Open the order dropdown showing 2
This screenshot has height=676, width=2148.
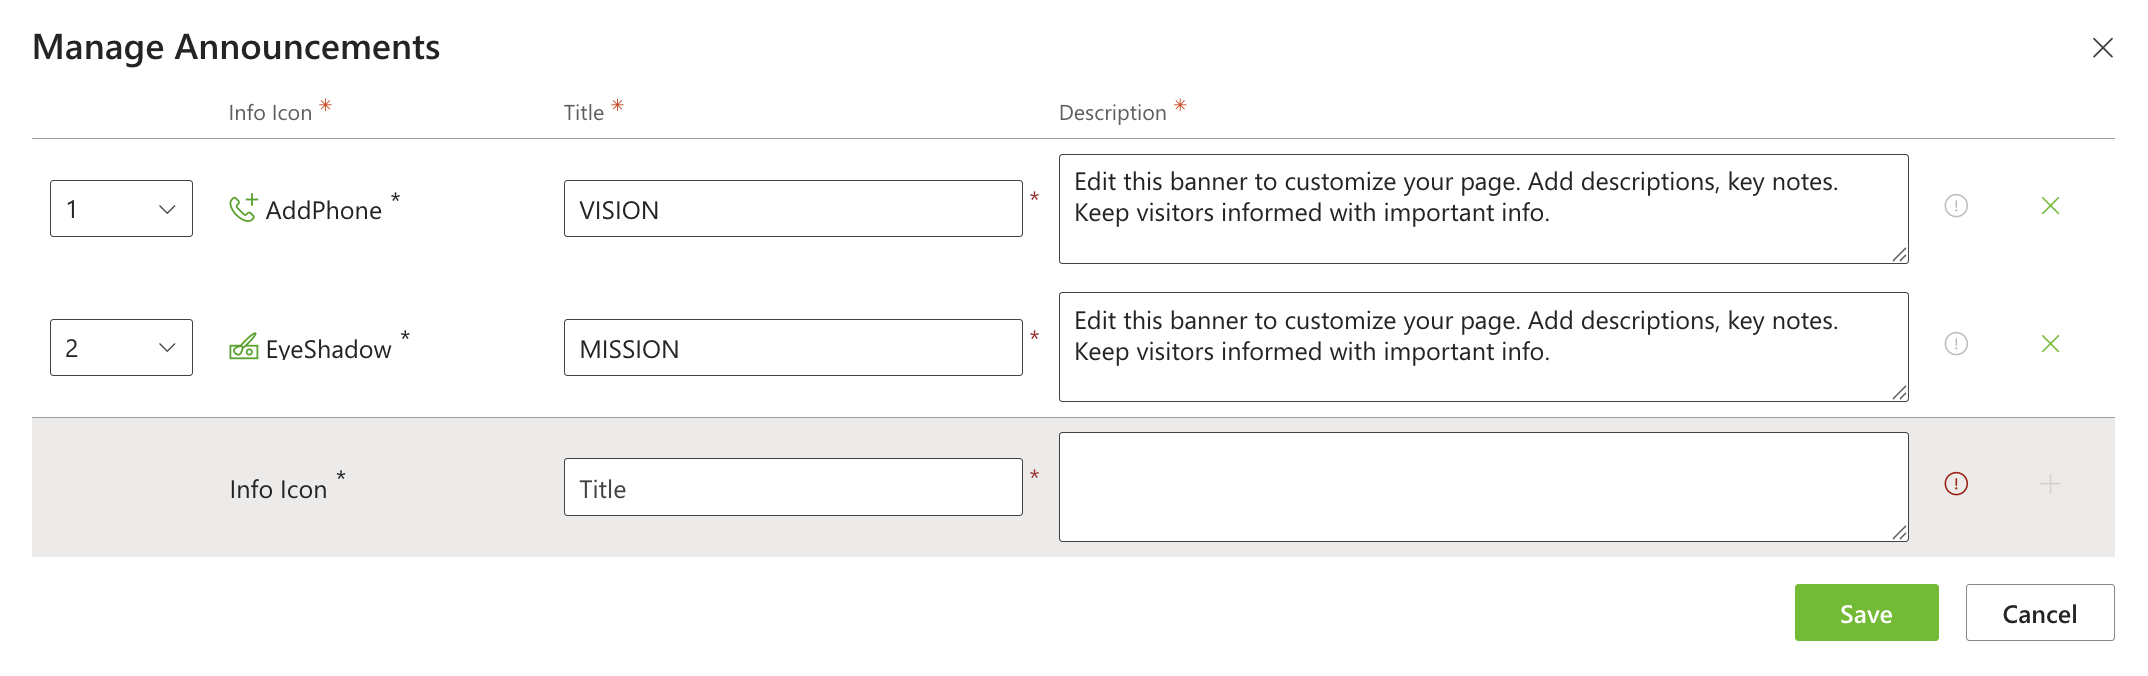(121, 348)
